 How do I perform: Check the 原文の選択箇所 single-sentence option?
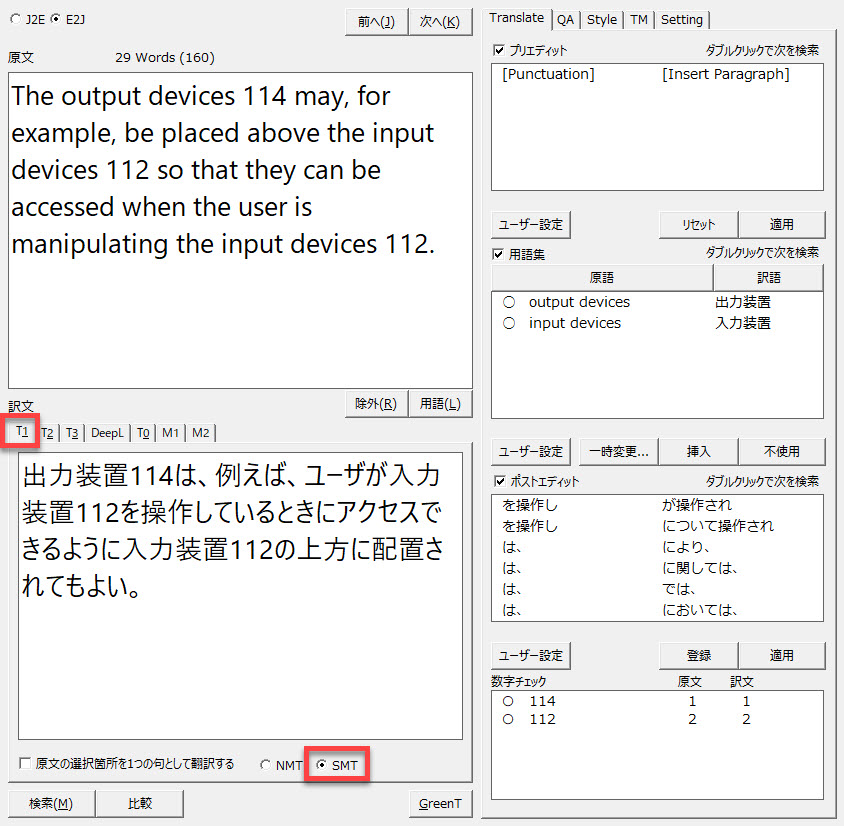tap(25, 764)
